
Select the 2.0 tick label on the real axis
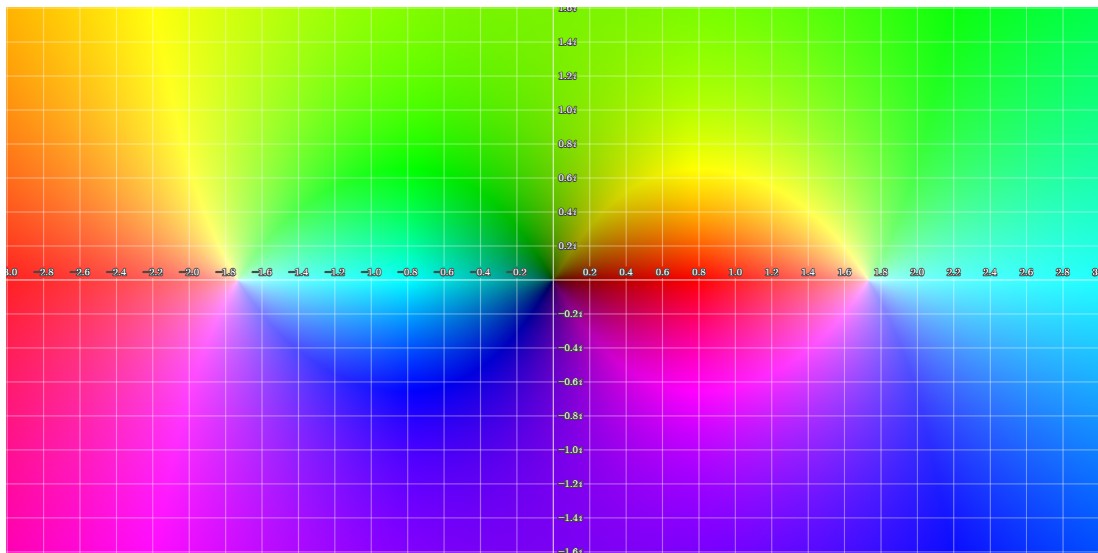(x=916, y=272)
